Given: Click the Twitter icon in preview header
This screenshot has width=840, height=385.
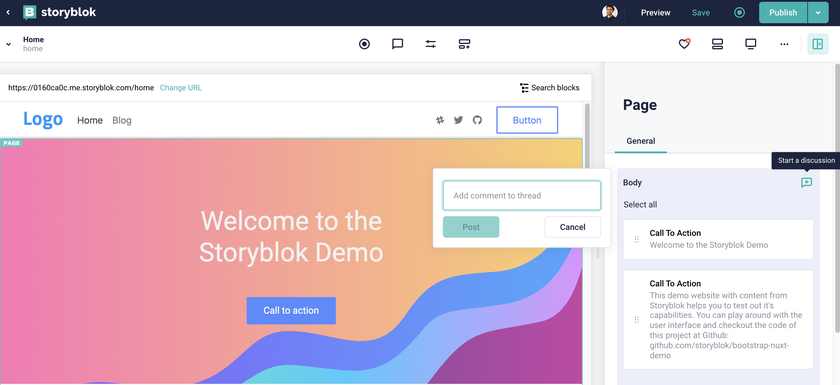Looking at the screenshot, I should click(x=458, y=120).
